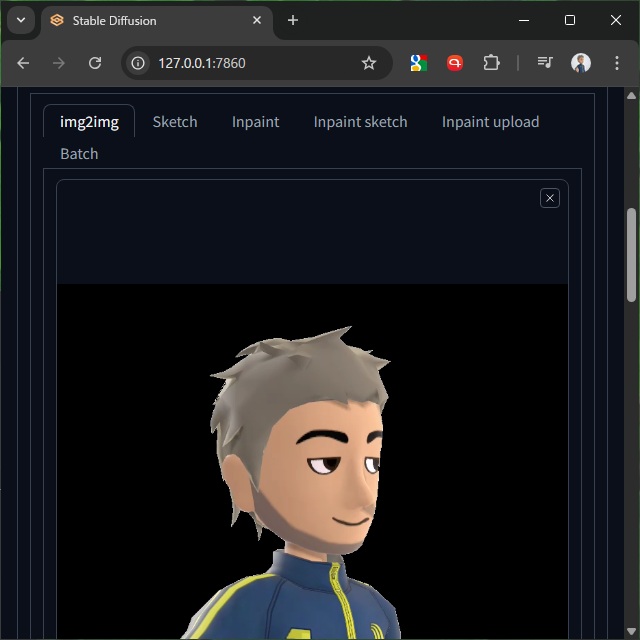Screen dimensions: 640x640
Task: Click the red circular extension icon
Action: click(x=455, y=63)
